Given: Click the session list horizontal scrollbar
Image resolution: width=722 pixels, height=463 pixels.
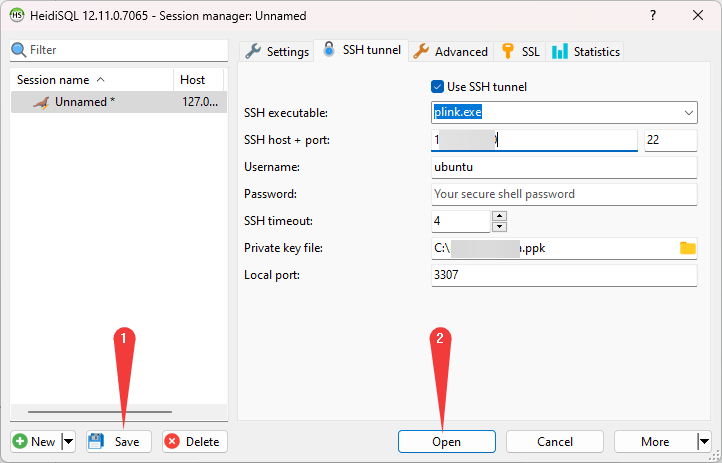Looking at the screenshot, I should pos(100,412).
